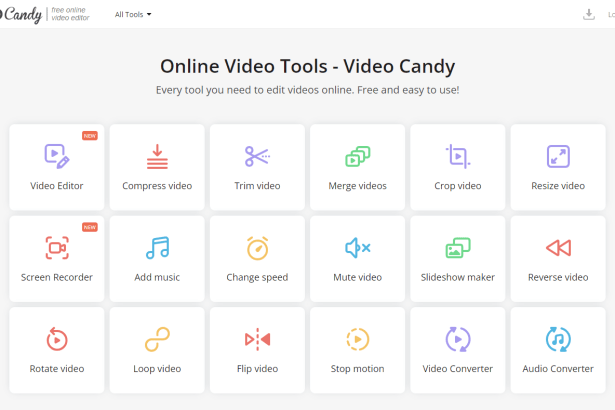Viewport: 615px width, 410px height.
Task: Select the Rotate video circular icon
Action: click(57, 339)
